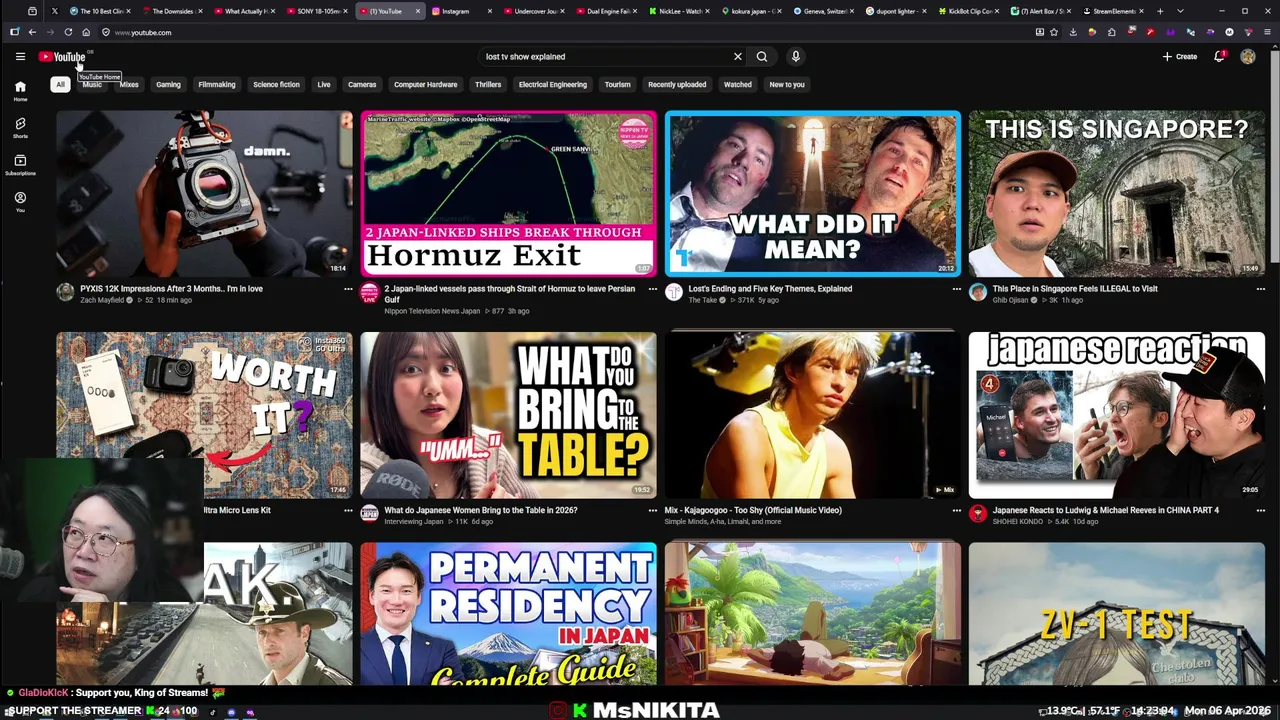Open the account avatar menu
This screenshot has width=1280, height=720.
click(1248, 57)
